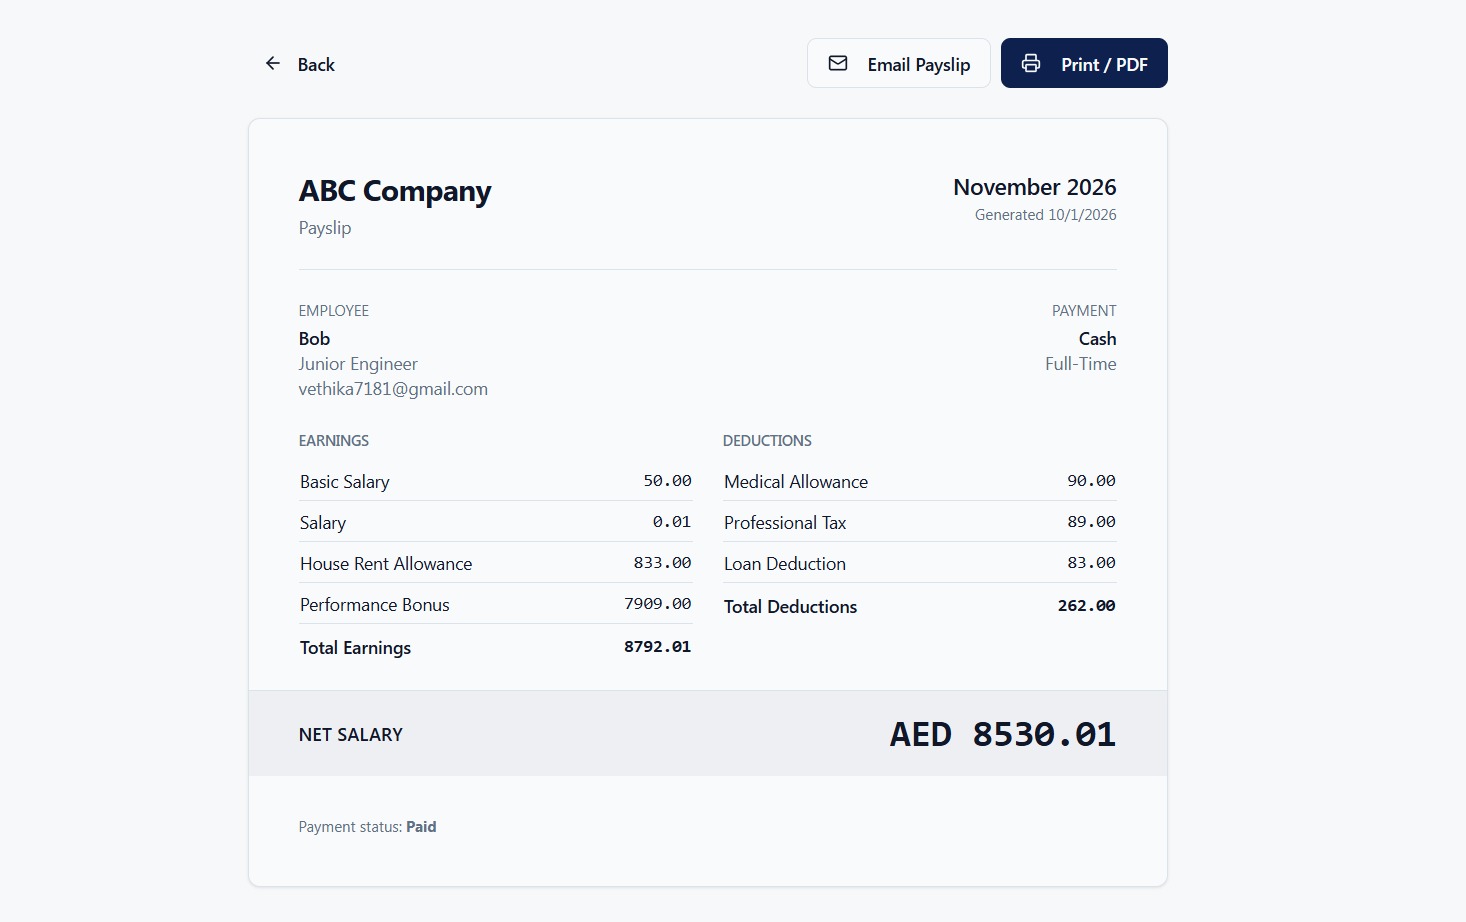Click the 90.00 Medical Allowance amount
The height and width of the screenshot is (922, 1466).
point(1091,481)
